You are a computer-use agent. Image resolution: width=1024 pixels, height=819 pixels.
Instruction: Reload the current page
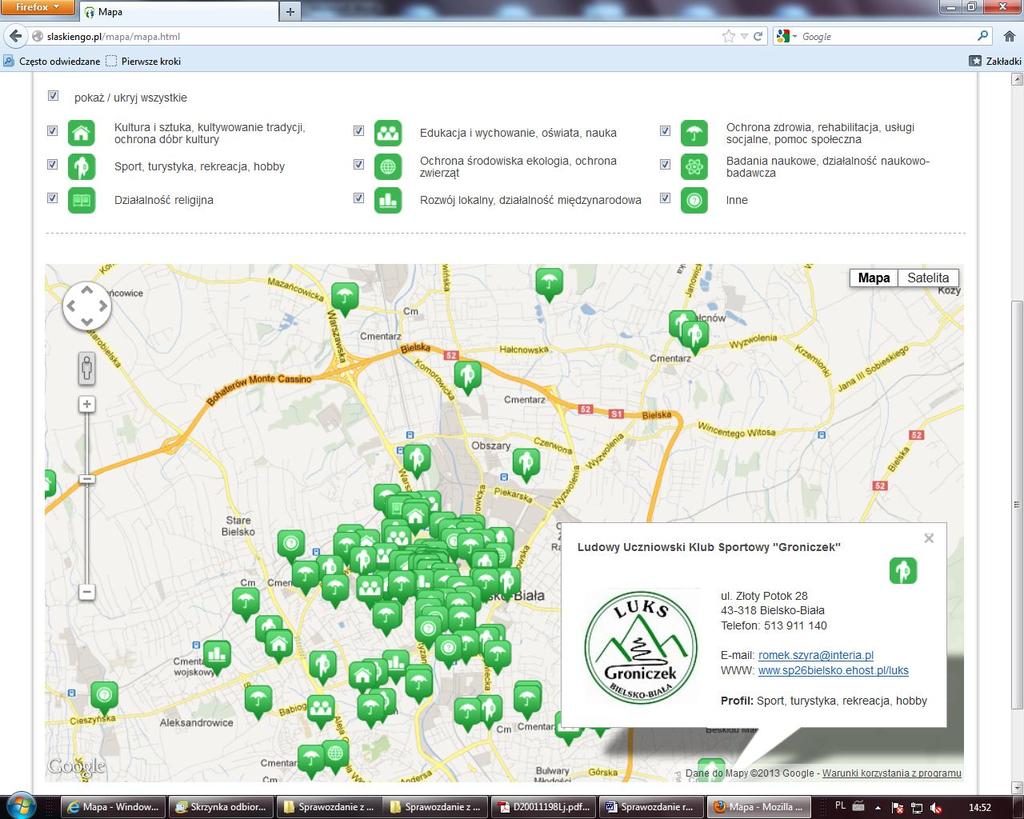[x=758, y=37]
